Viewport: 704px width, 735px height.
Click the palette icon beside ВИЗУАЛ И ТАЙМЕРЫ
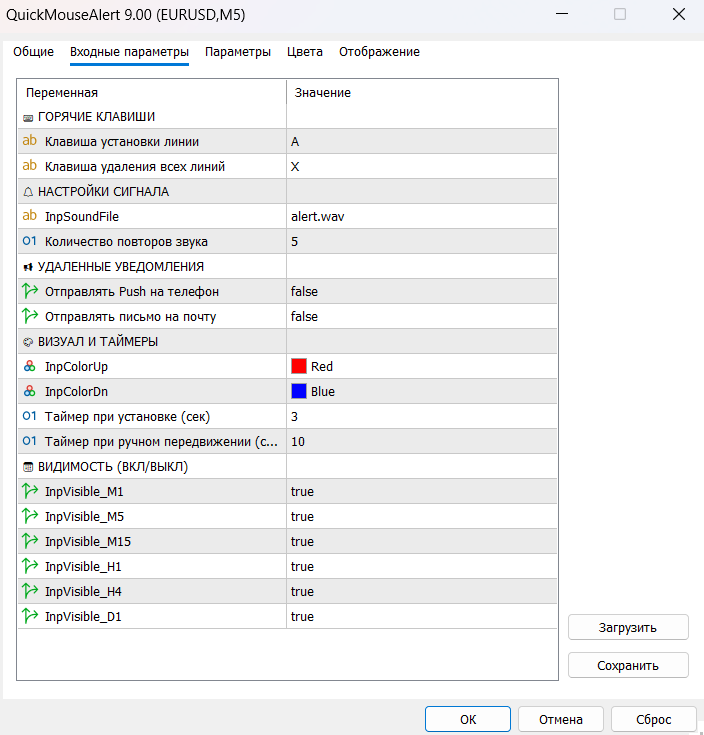coord(28,342)
